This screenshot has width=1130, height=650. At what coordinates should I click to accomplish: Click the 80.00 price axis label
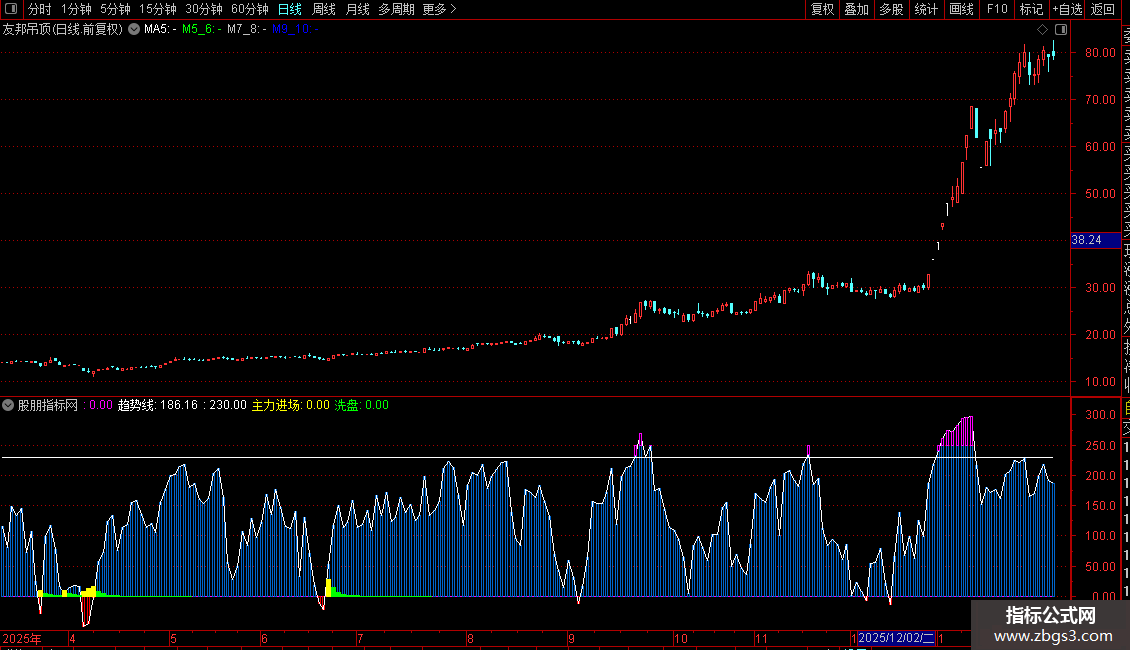coord(1100,53)
